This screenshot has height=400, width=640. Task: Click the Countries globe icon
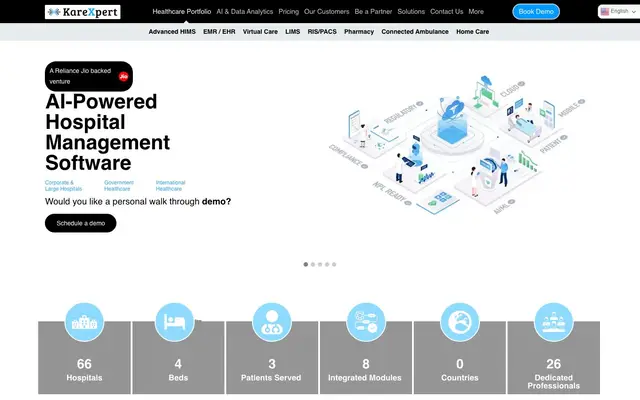pyautogui.click(x=460, y=322)
